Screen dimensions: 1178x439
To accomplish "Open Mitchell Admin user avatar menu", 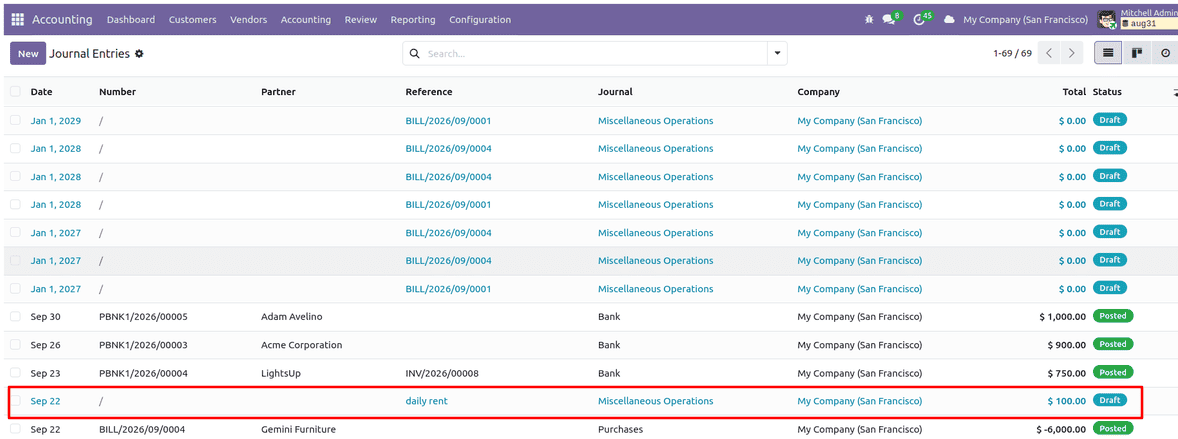I will [1107, 20].
